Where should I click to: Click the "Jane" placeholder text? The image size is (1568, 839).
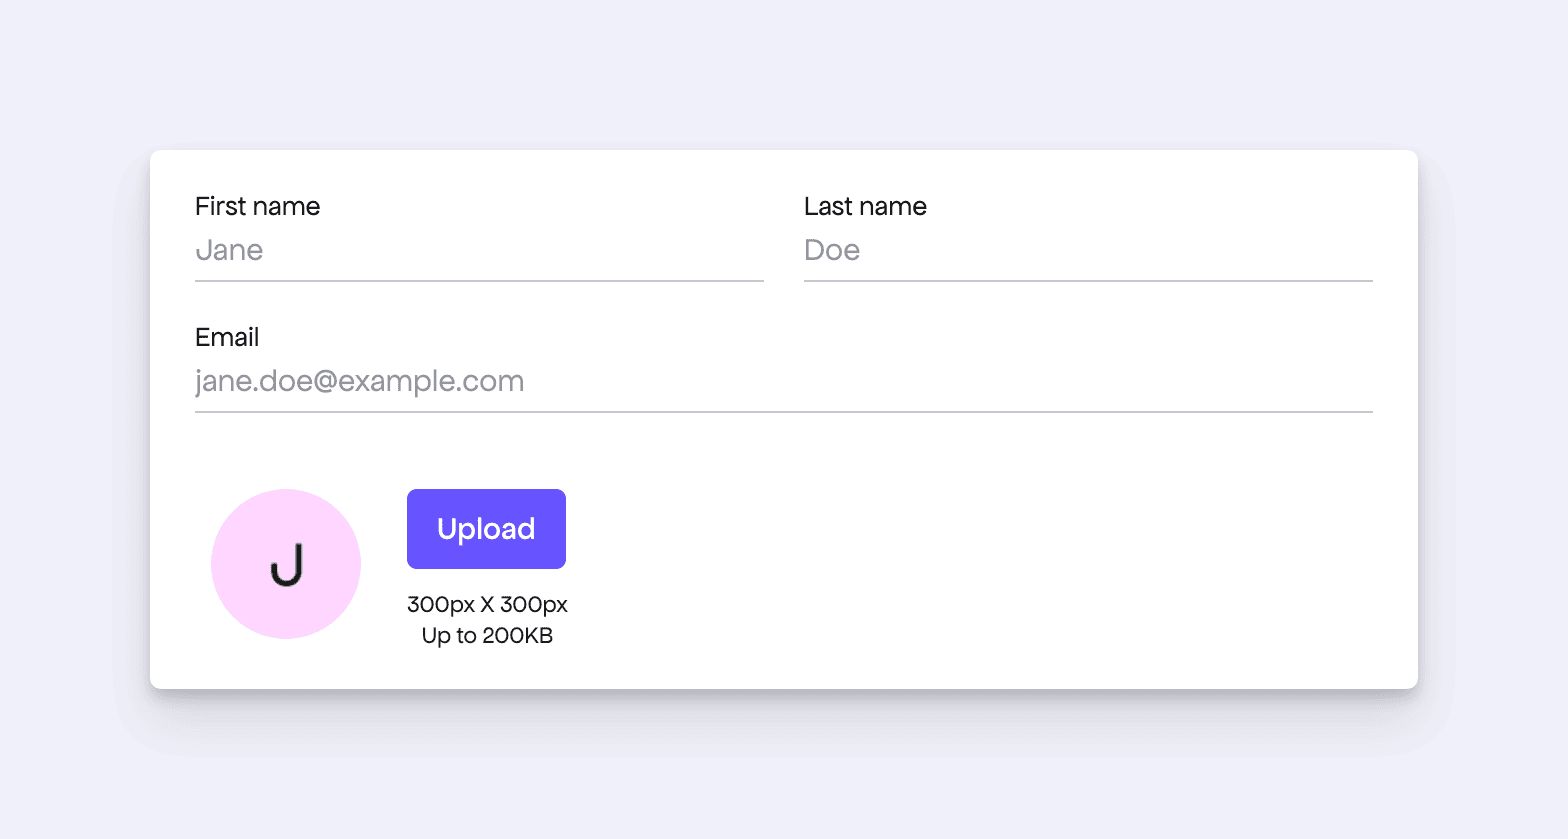coord(229,251)
